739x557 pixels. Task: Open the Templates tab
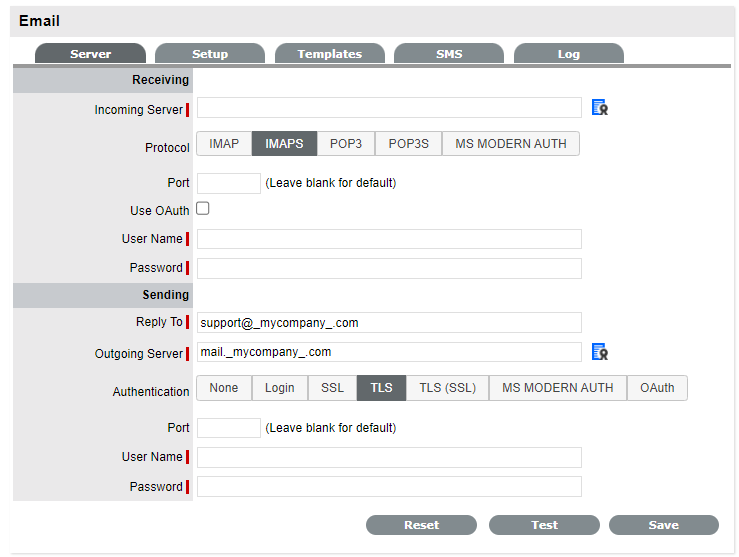[329, 54]
